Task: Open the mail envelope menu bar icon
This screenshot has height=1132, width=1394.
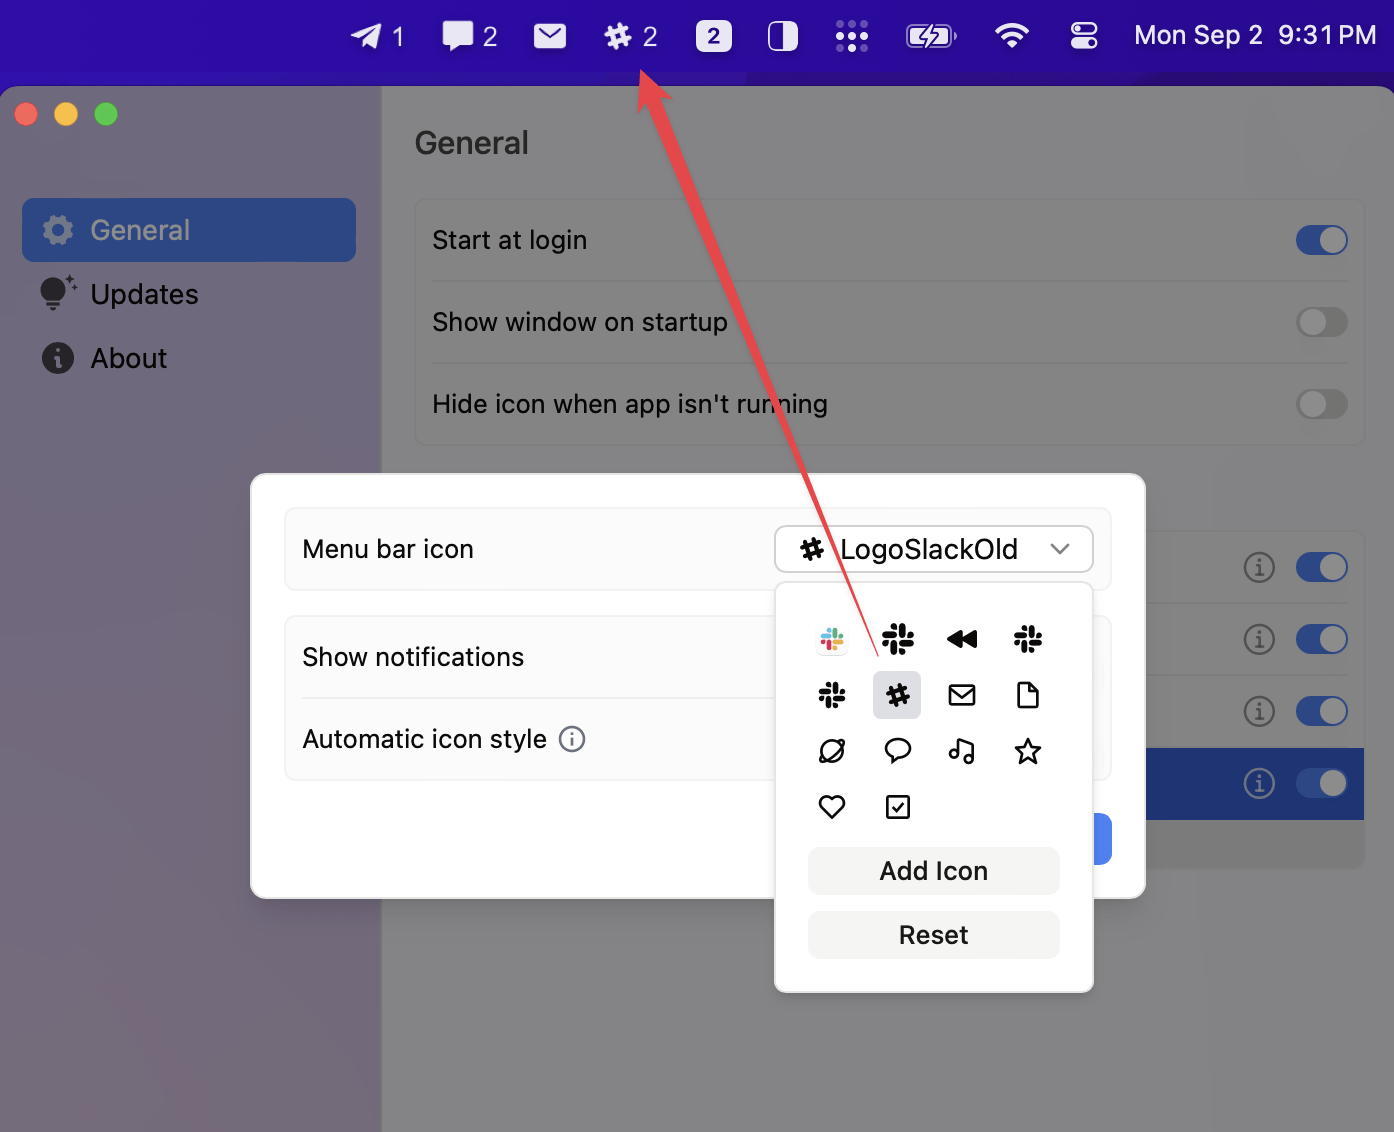Action: coord(550,37)
